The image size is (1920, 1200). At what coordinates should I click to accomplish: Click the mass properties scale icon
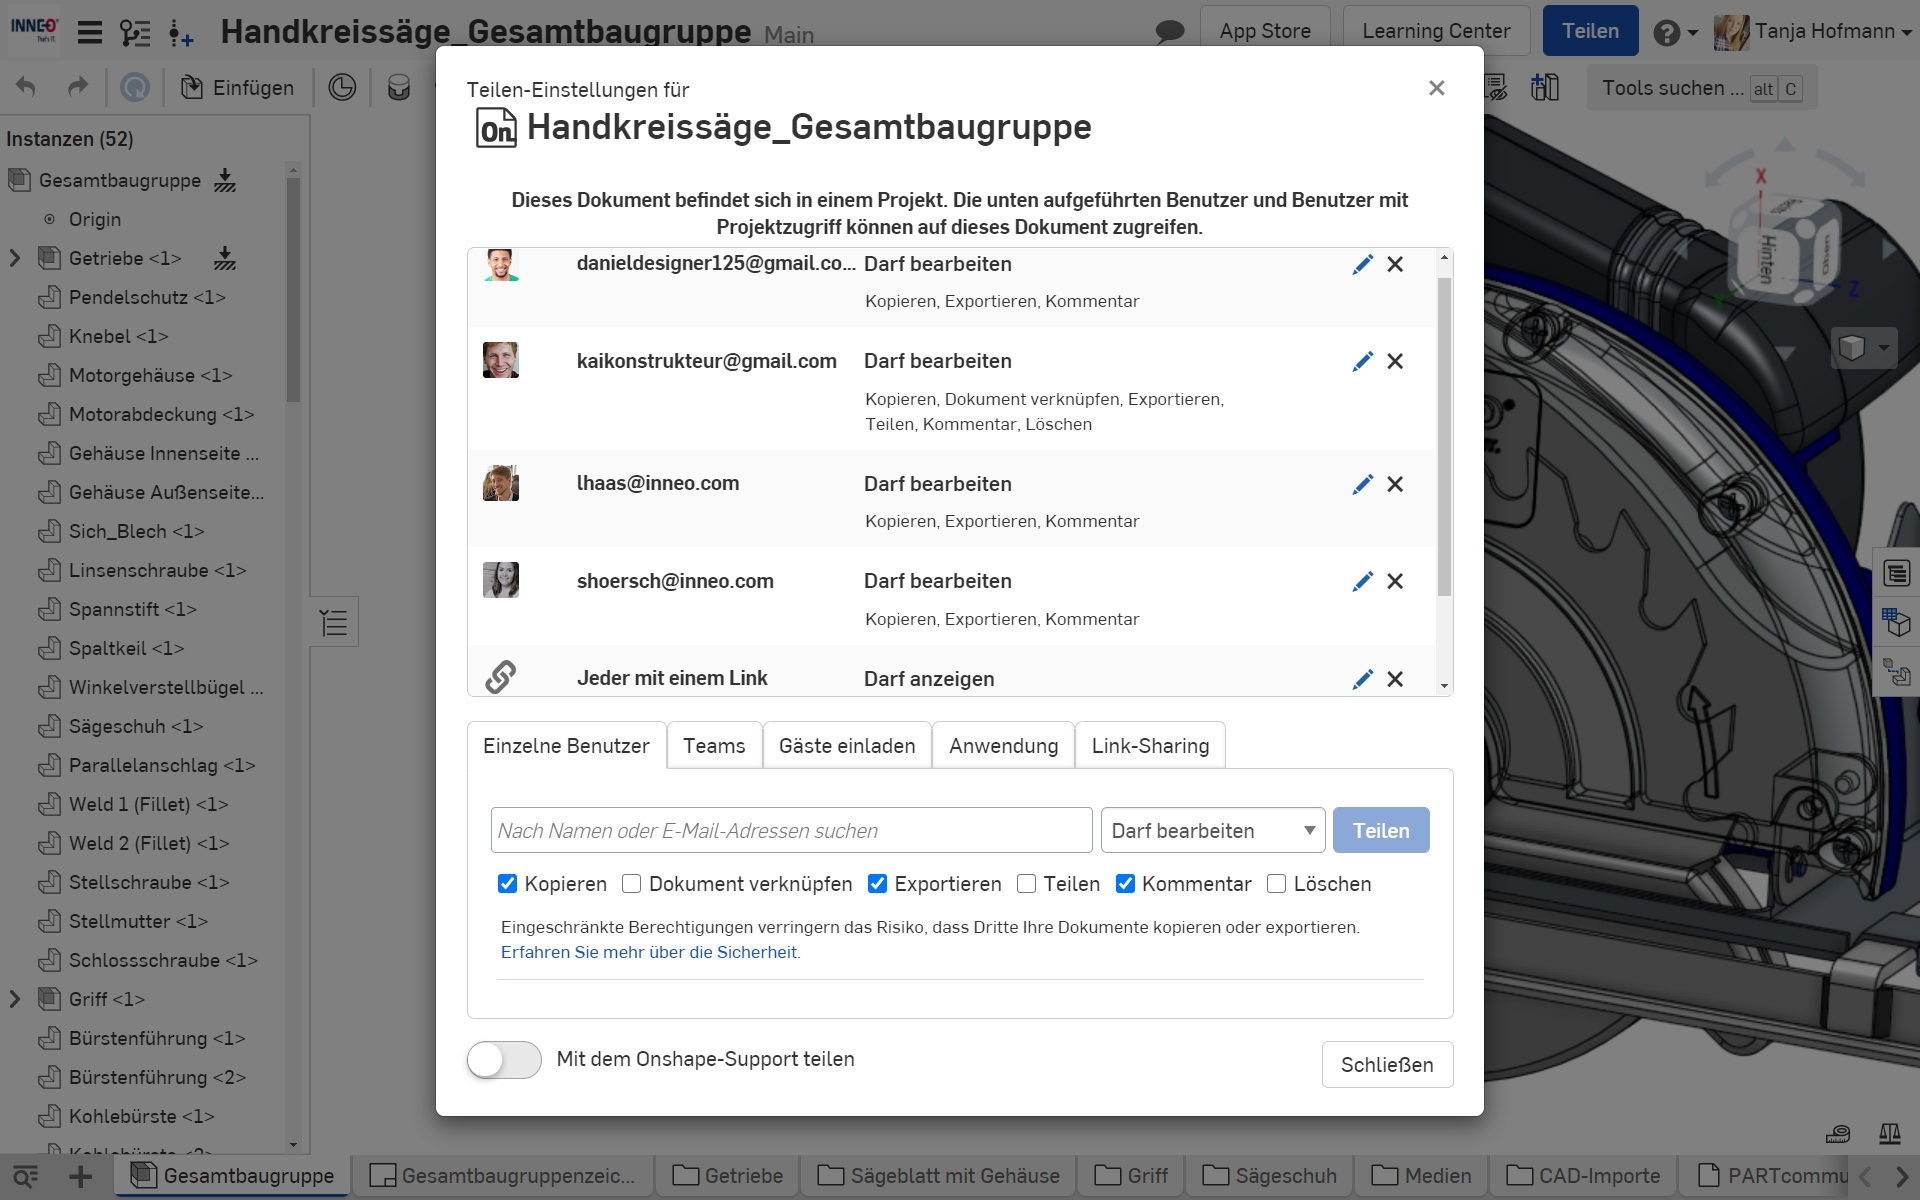tap(1889, 1134)
